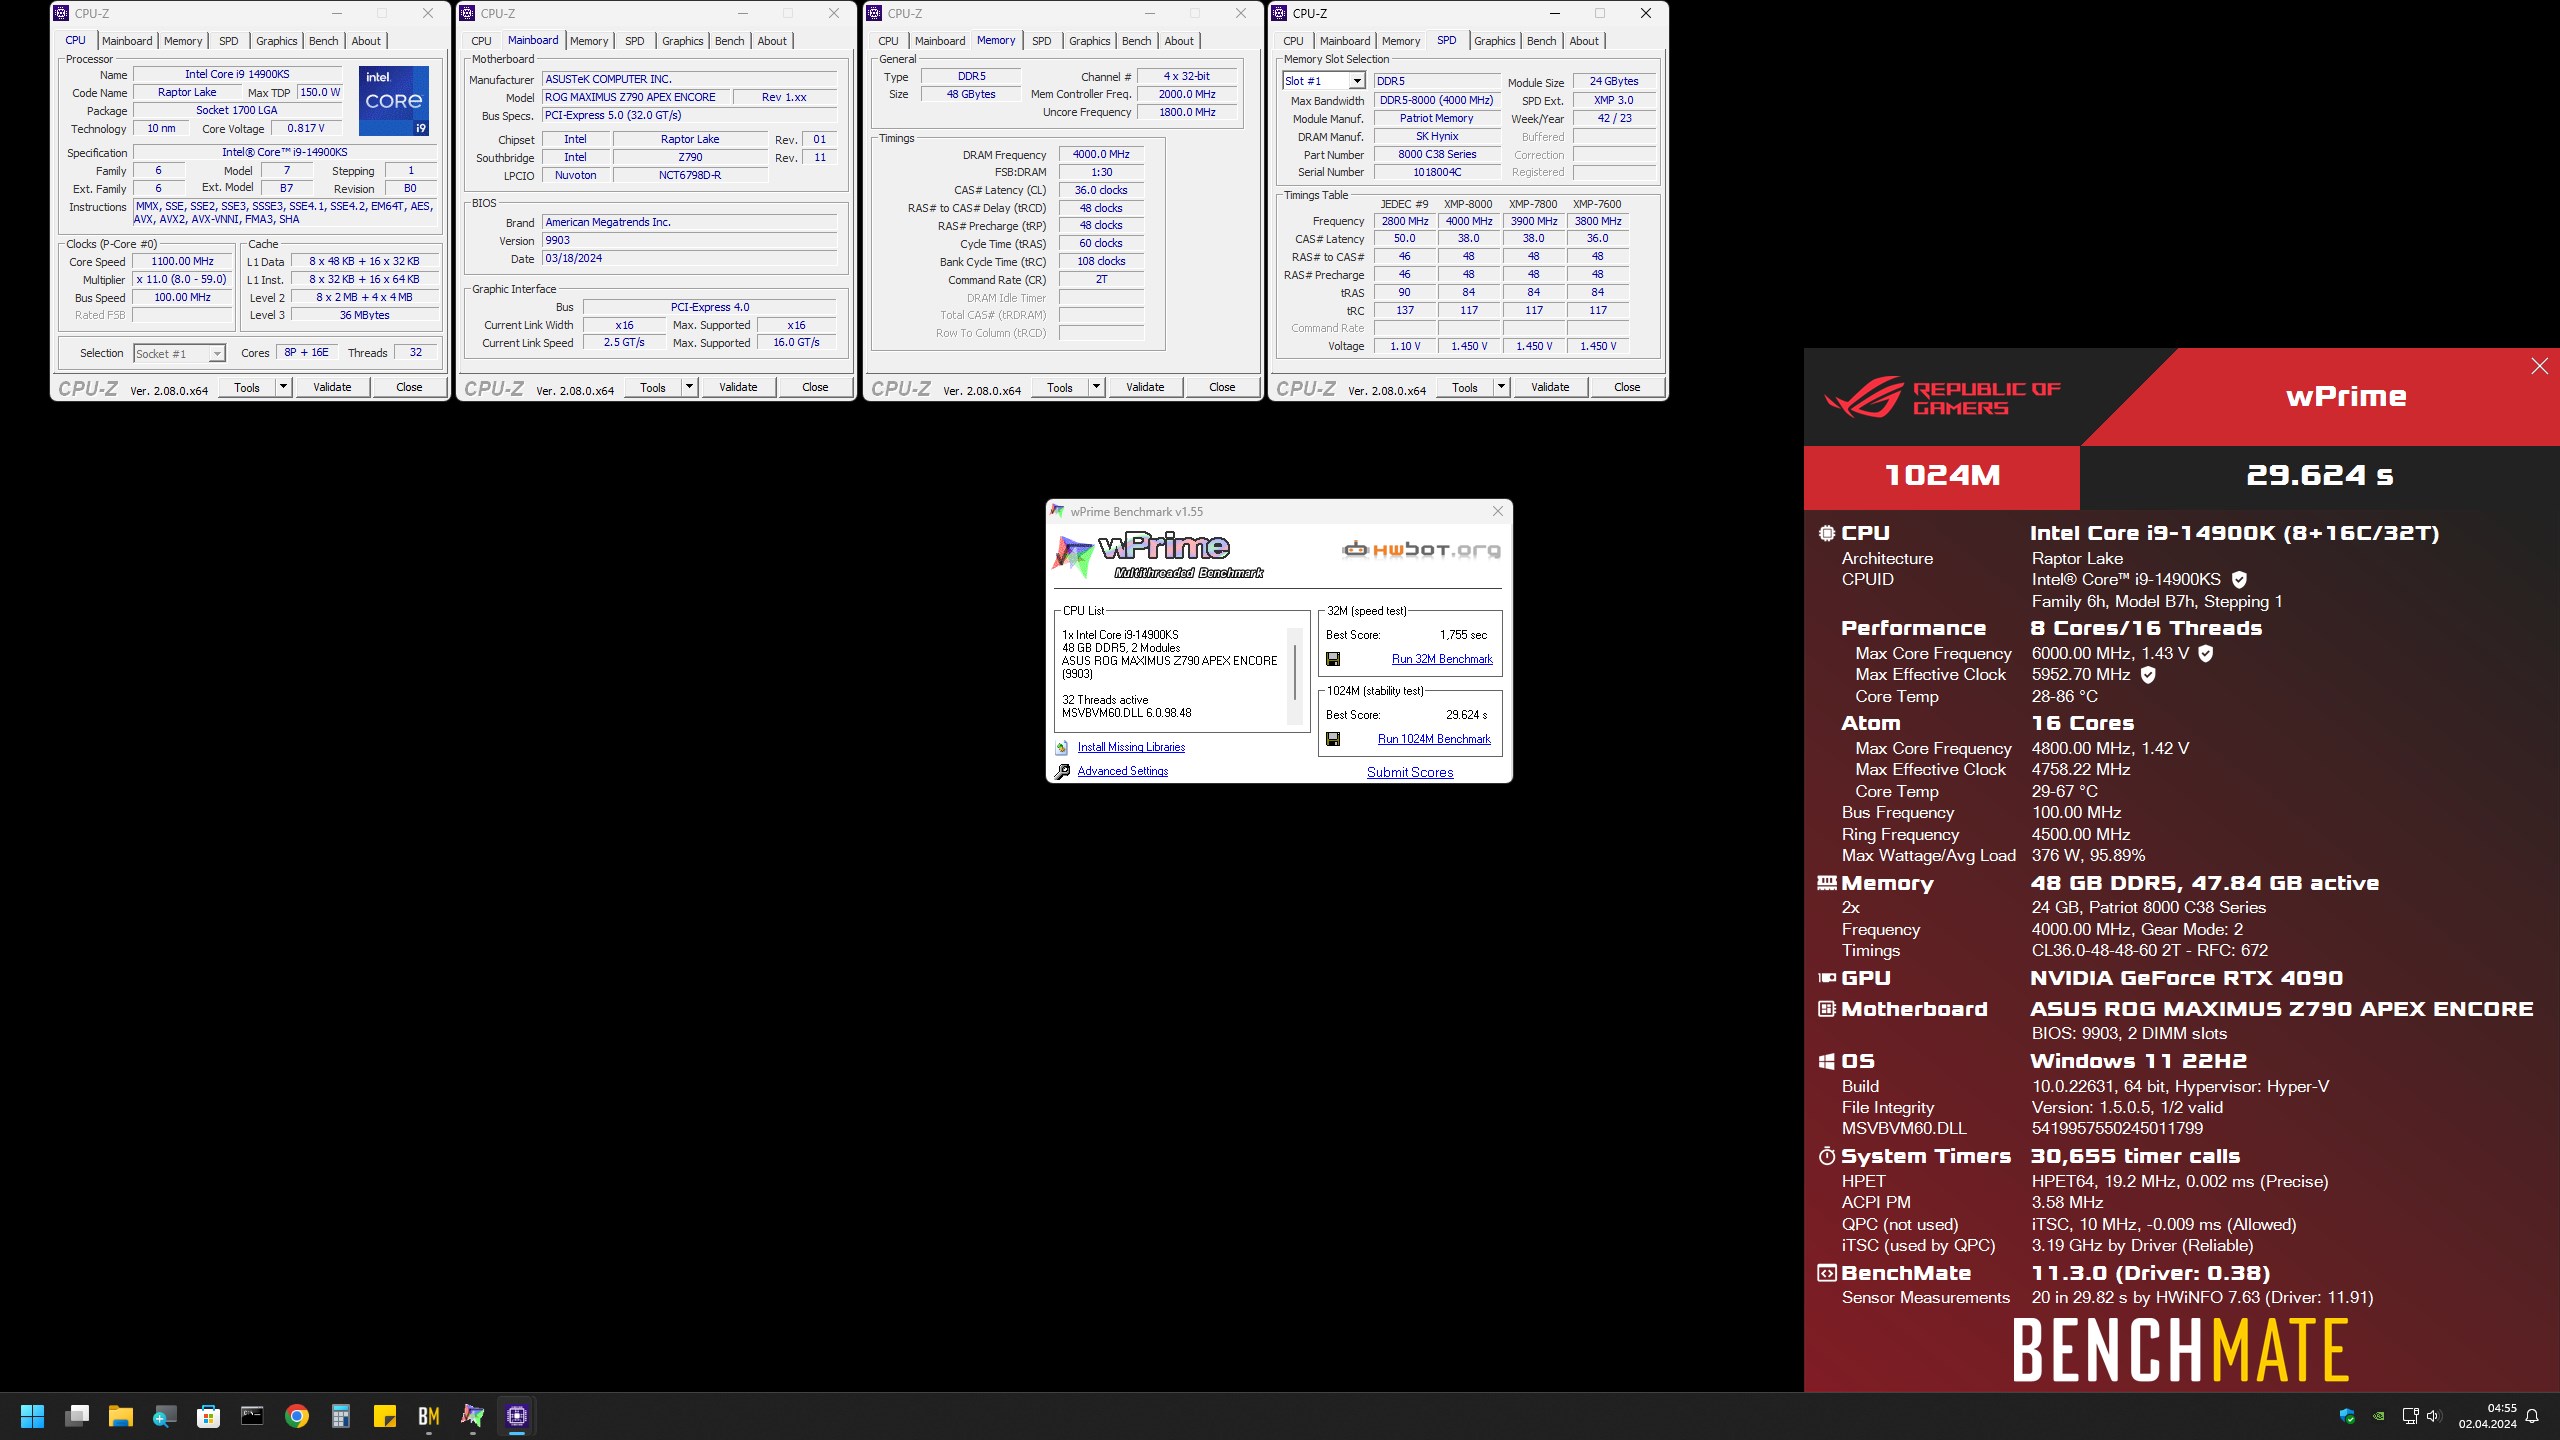Click the DRAM Frequency value '4000.0 MHz'

tap(1101, 154)
